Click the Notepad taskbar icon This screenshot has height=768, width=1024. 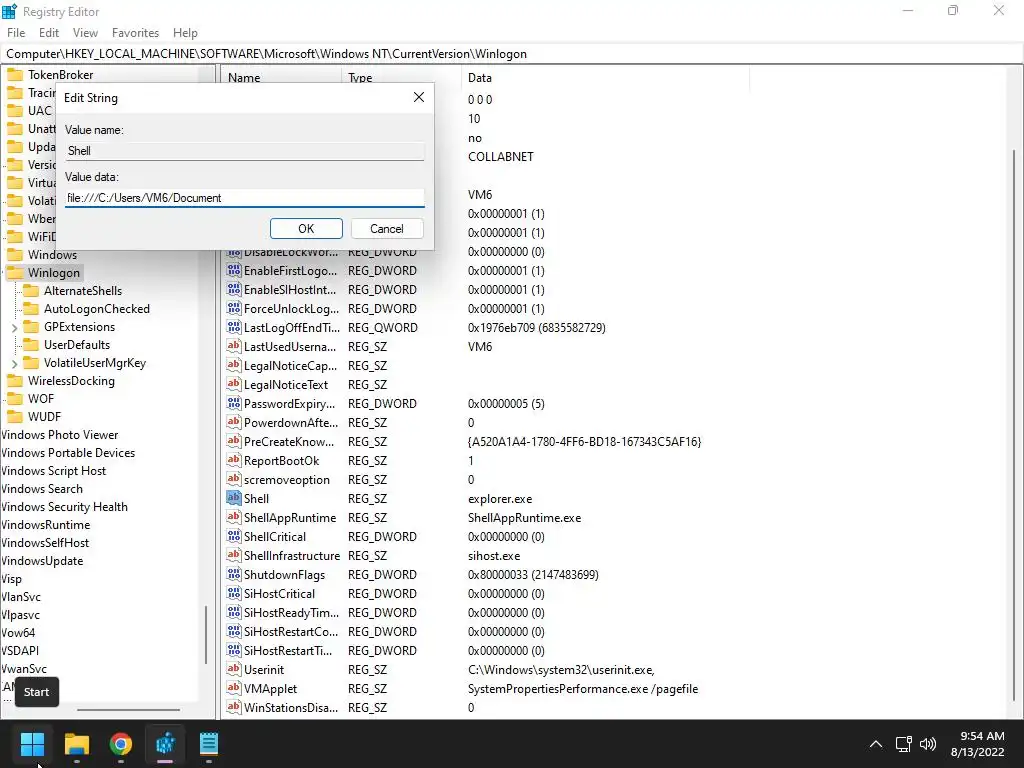tap(209, 743)
